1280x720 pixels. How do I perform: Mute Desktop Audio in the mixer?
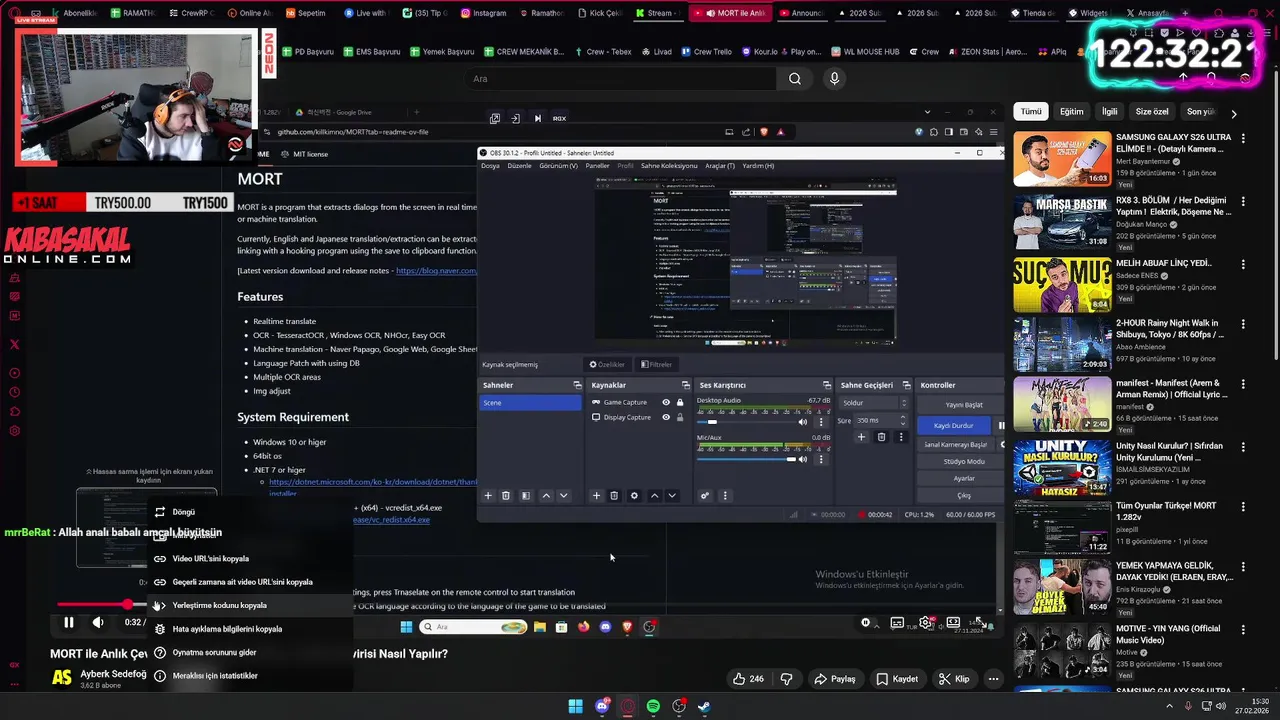pos(802,422)
